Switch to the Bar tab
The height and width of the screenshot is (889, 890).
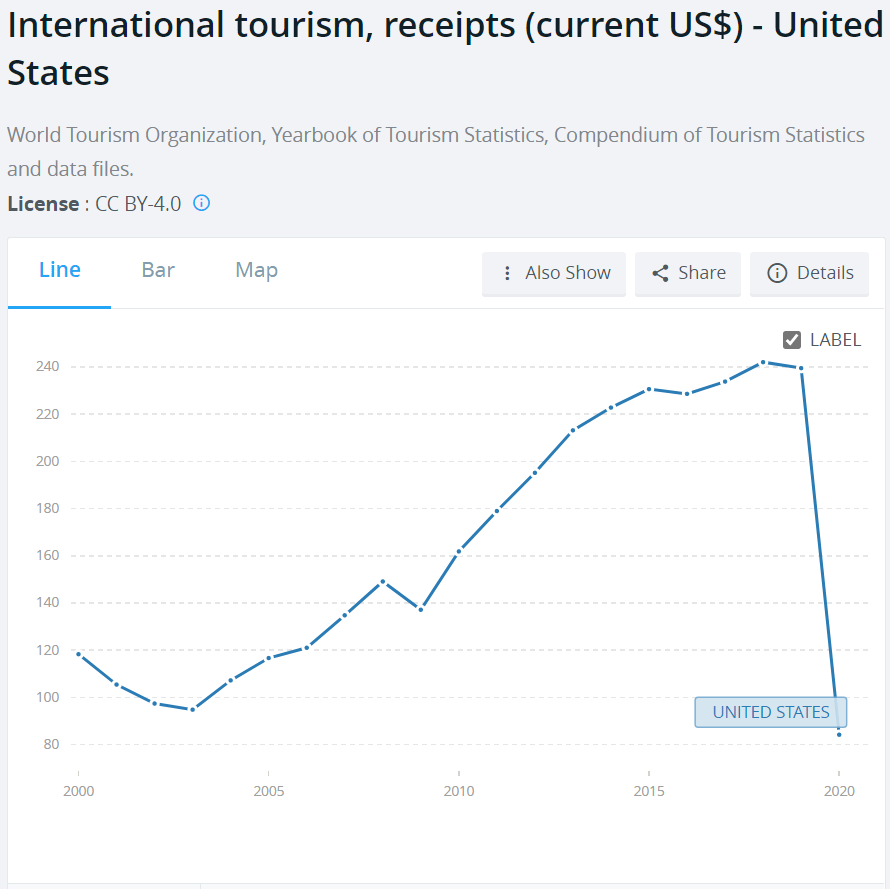point(158,270)
